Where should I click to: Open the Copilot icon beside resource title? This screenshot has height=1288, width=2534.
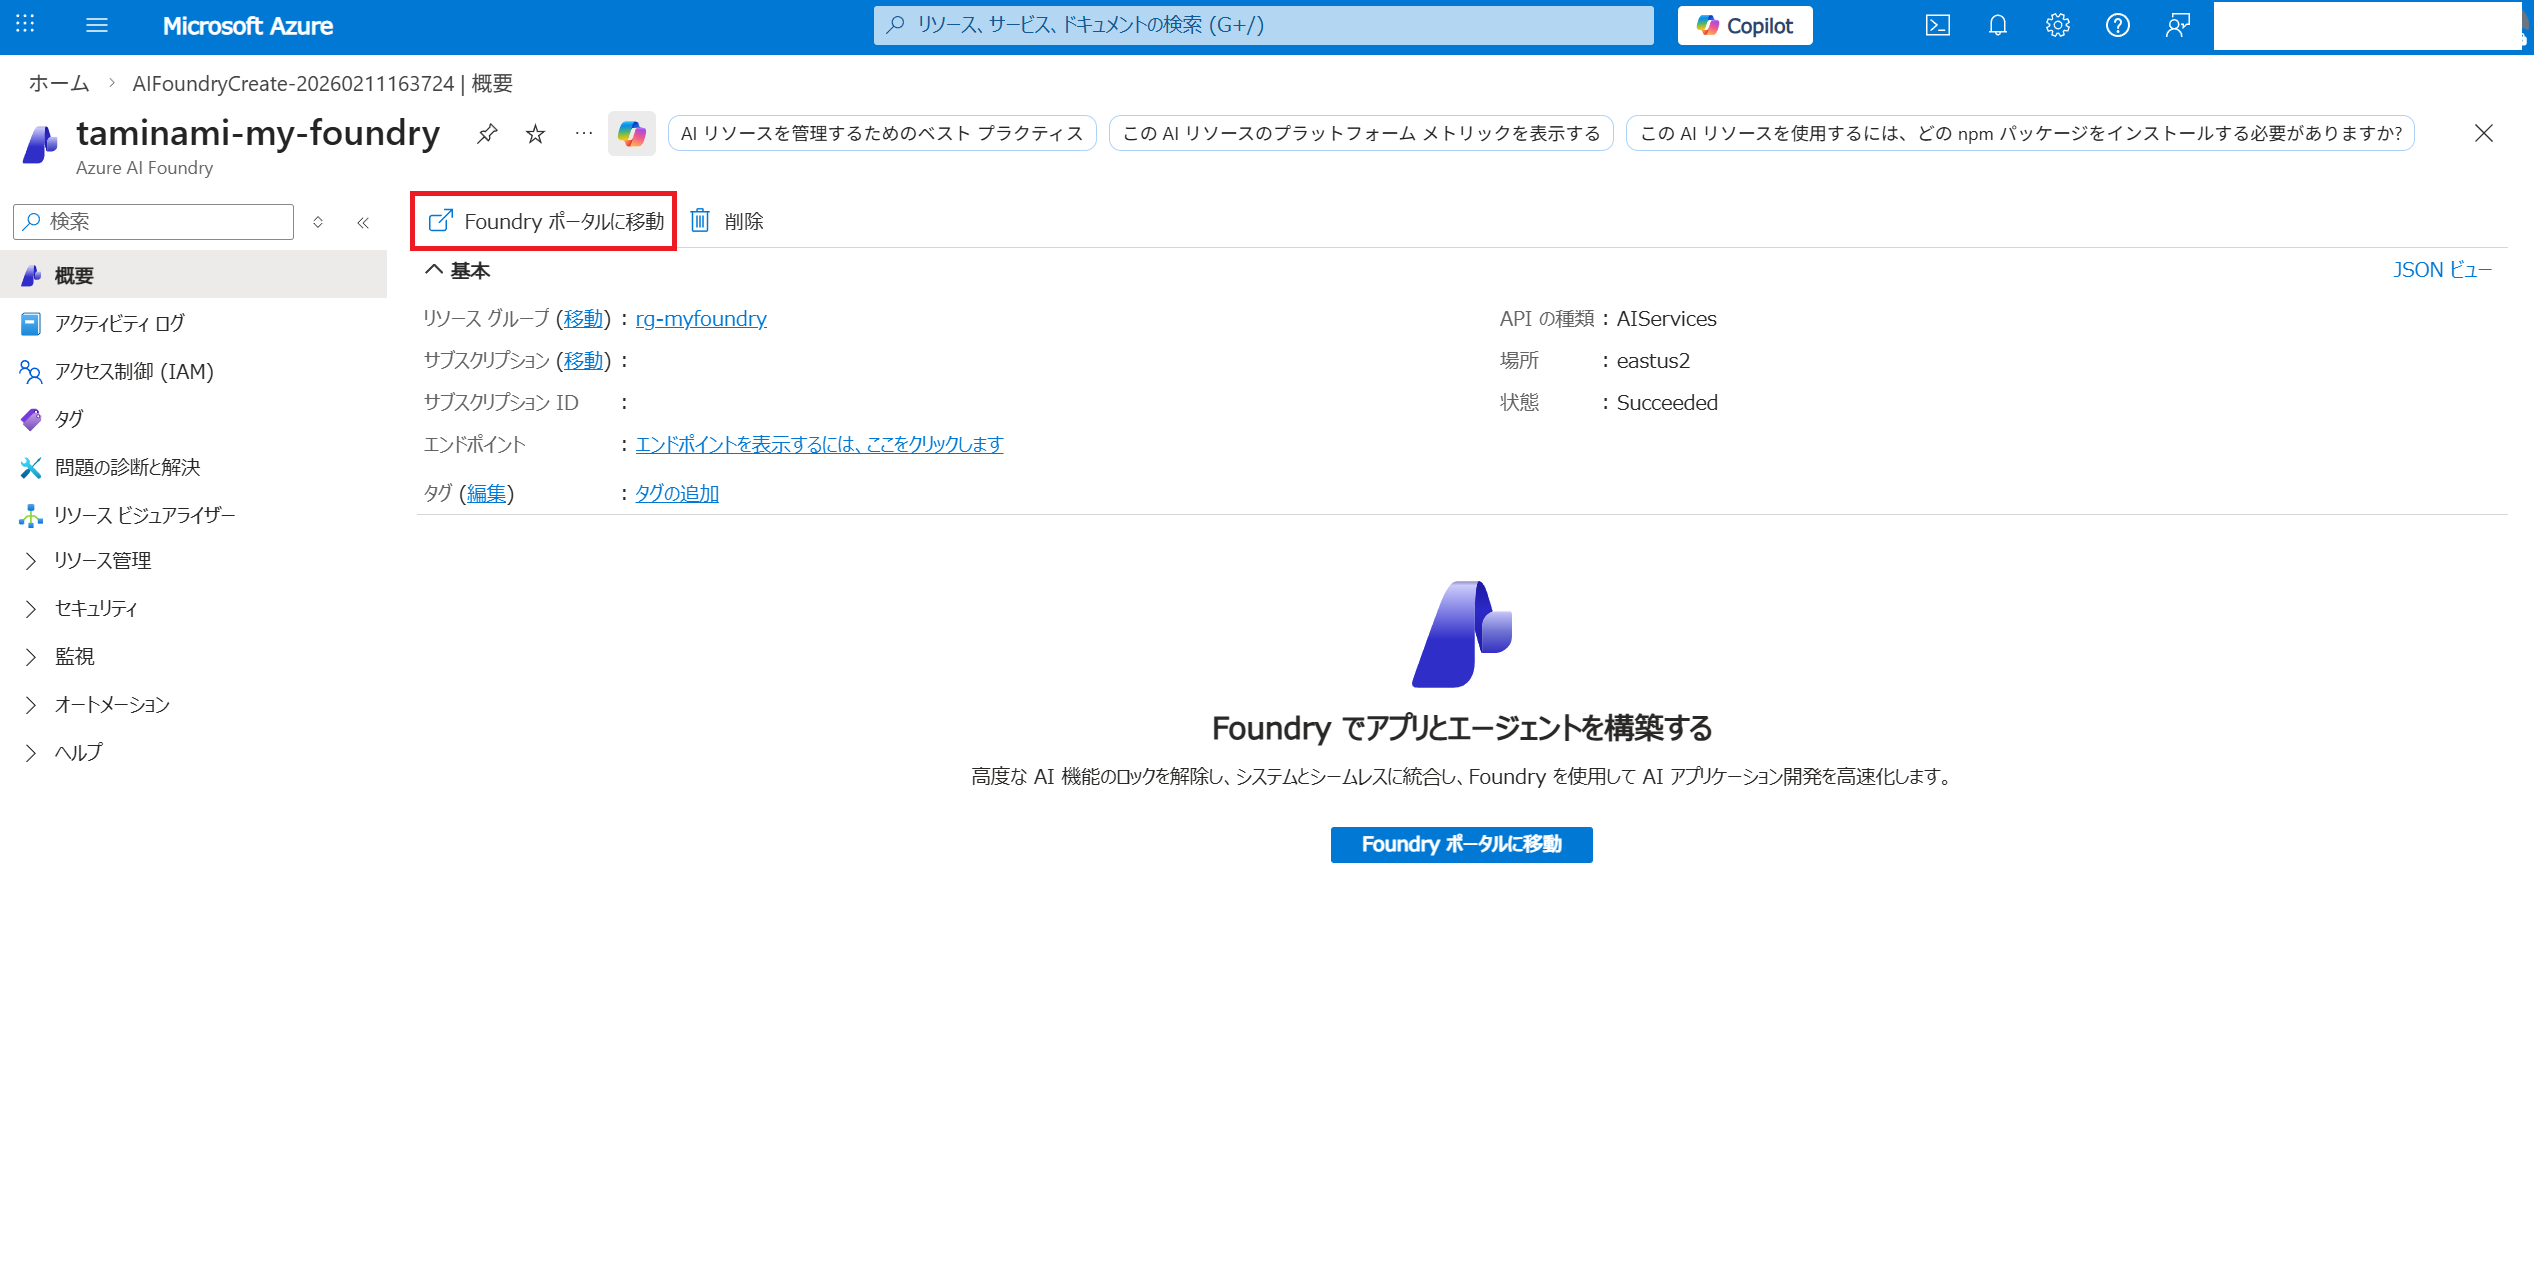pos(631,133)
